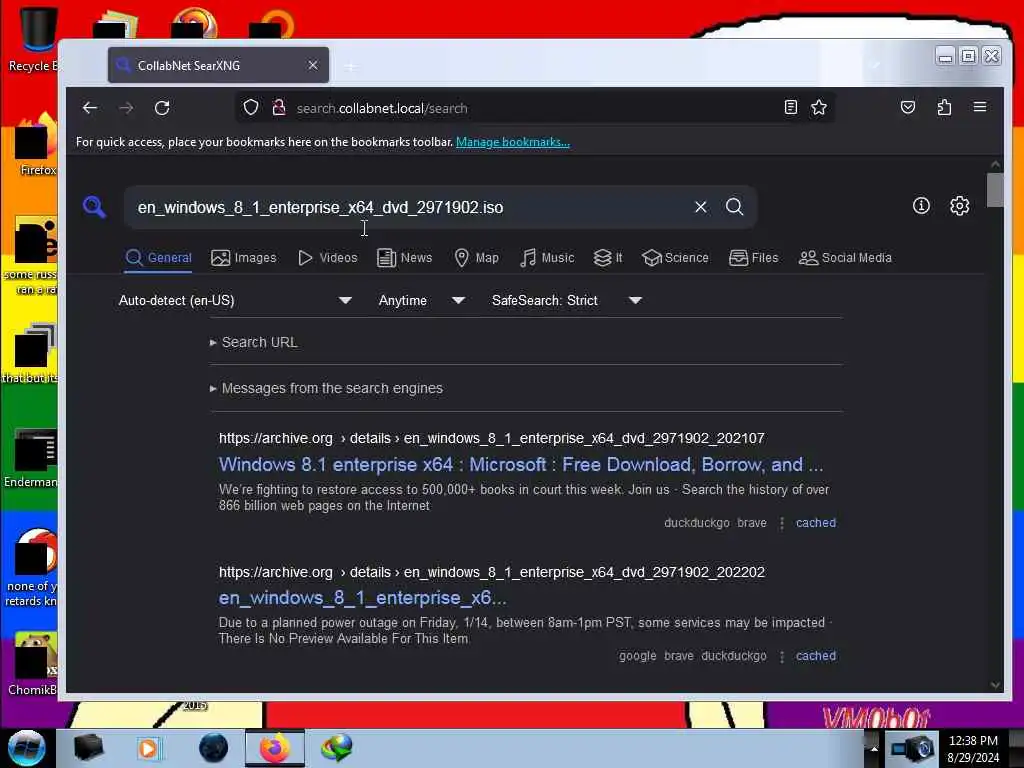Screen dimensions: 1024x768
Task: Switch to the Social Media category
Action: (845, 258)
